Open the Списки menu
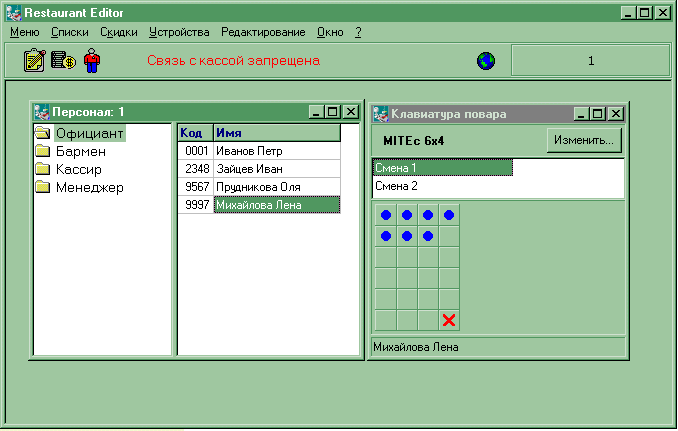This screenshot has width=678, height=431. click(70, 32)
